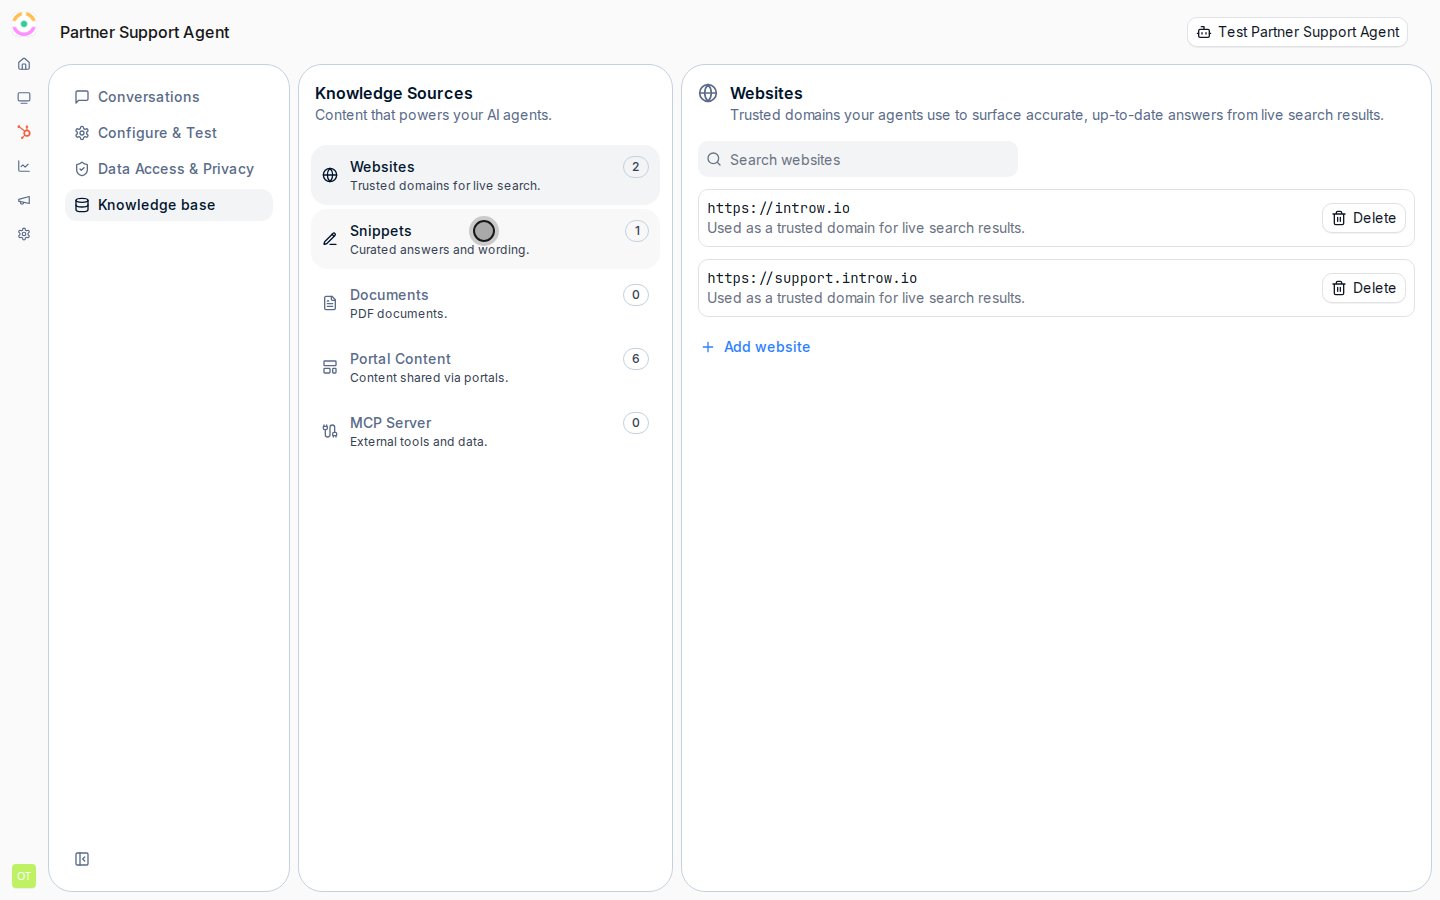
Task: Click the https://introw.io URL text
Action: pos(779,208)
